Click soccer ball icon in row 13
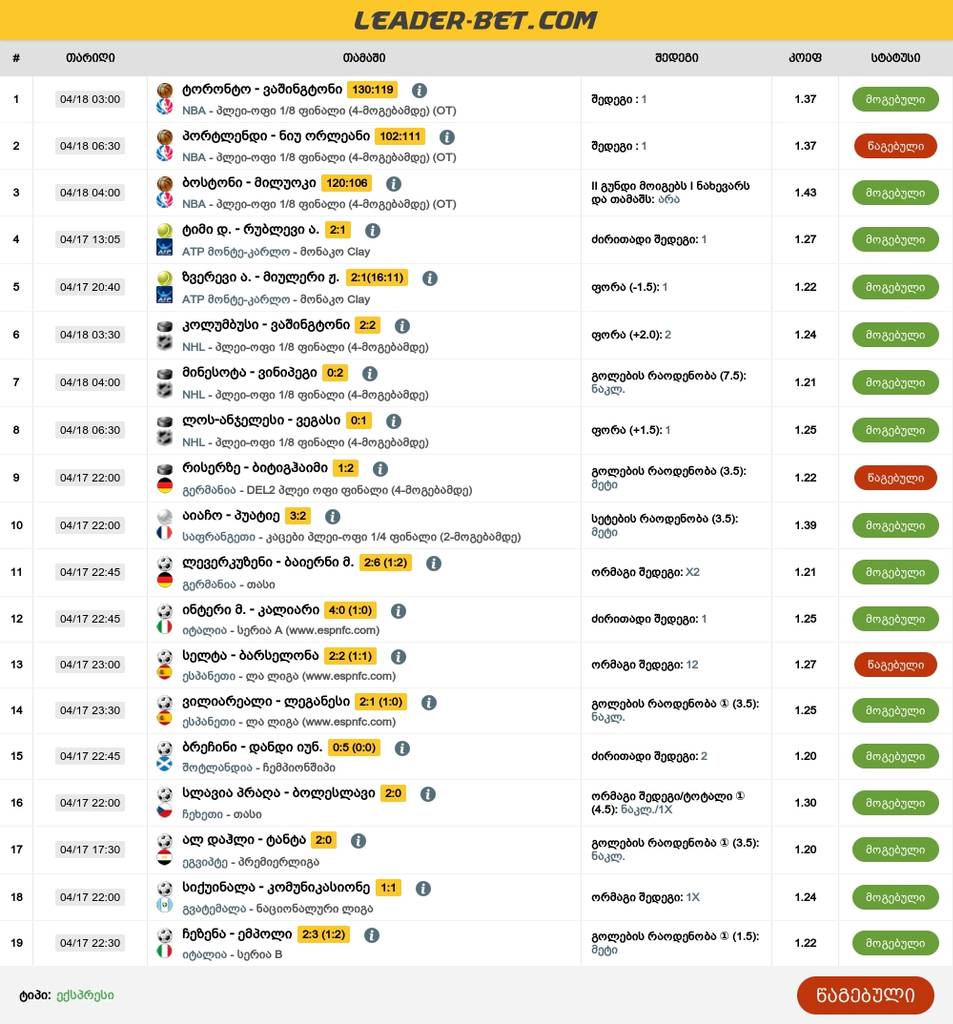Image resolution: width=953 pixels, height=1024 pixels. [x=165, y=656]
